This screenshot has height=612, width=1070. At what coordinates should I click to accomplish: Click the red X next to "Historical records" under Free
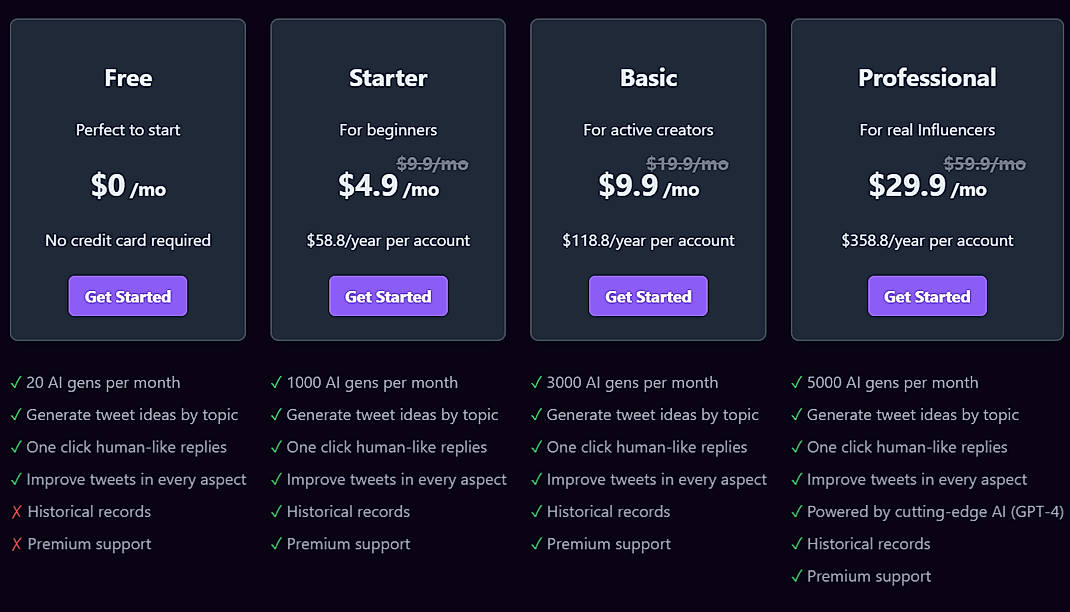(x=17, y=511)
